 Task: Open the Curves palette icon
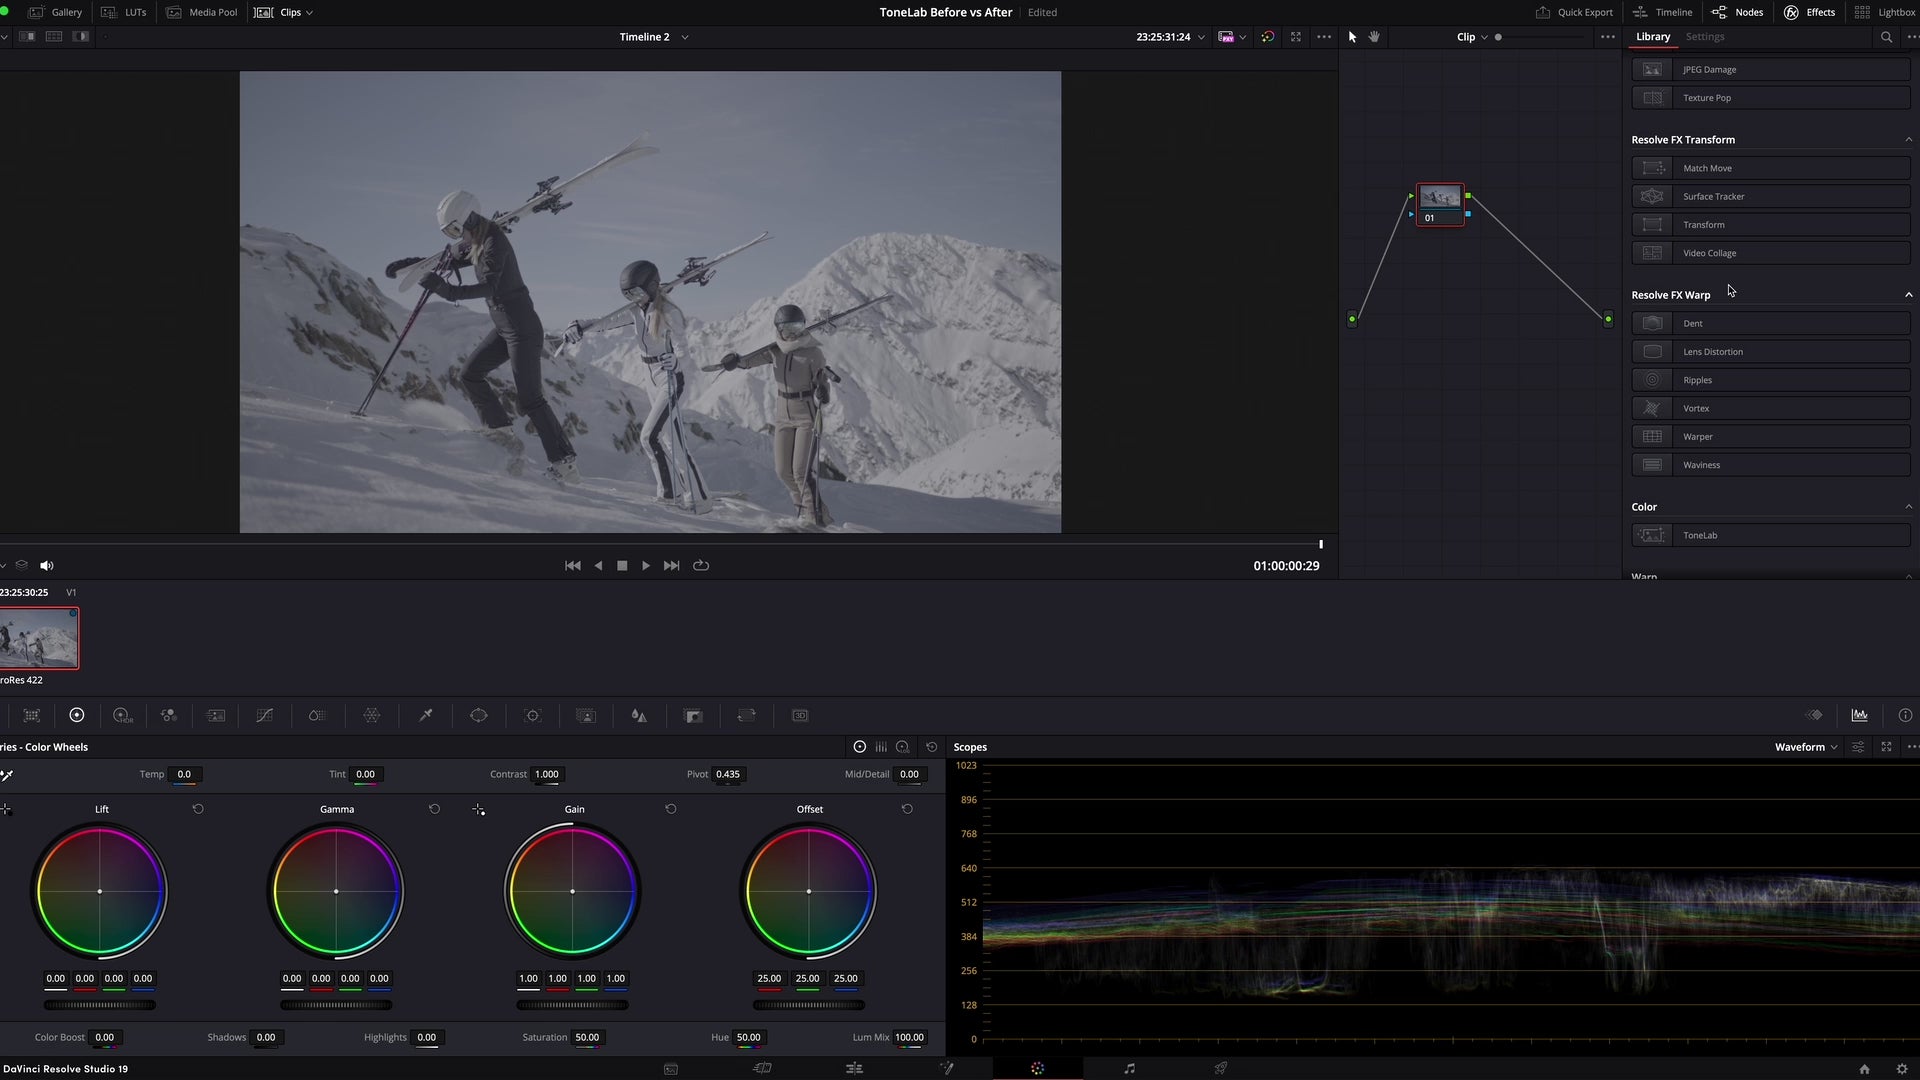265,716
